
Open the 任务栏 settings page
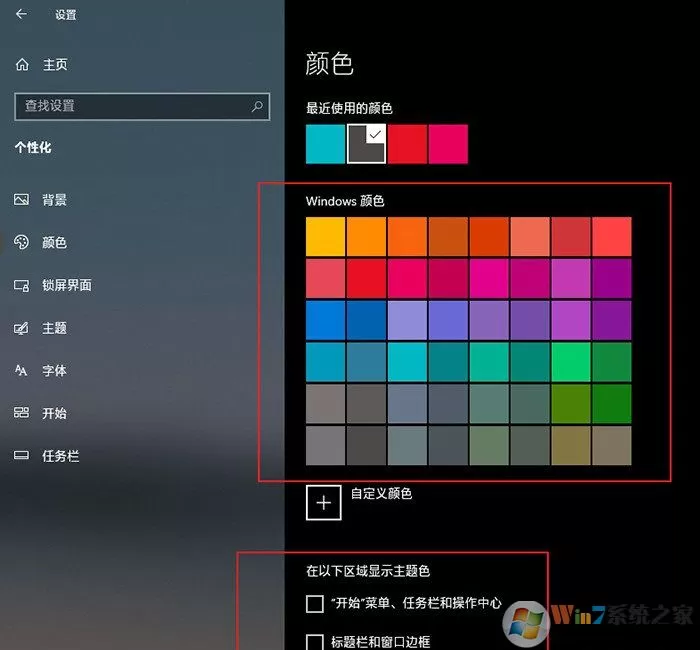47,456
